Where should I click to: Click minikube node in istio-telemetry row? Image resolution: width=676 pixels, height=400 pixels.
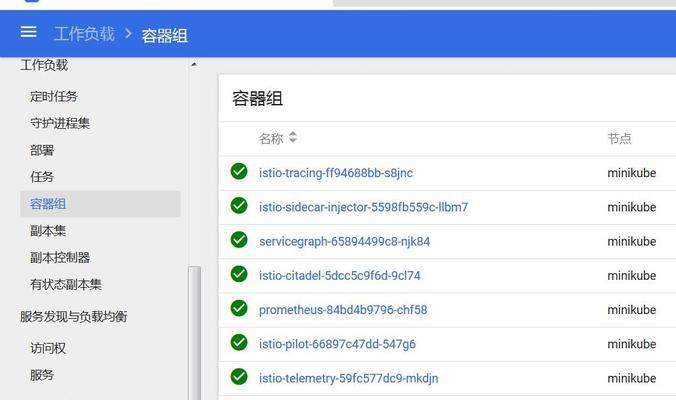tap(632, 378)
